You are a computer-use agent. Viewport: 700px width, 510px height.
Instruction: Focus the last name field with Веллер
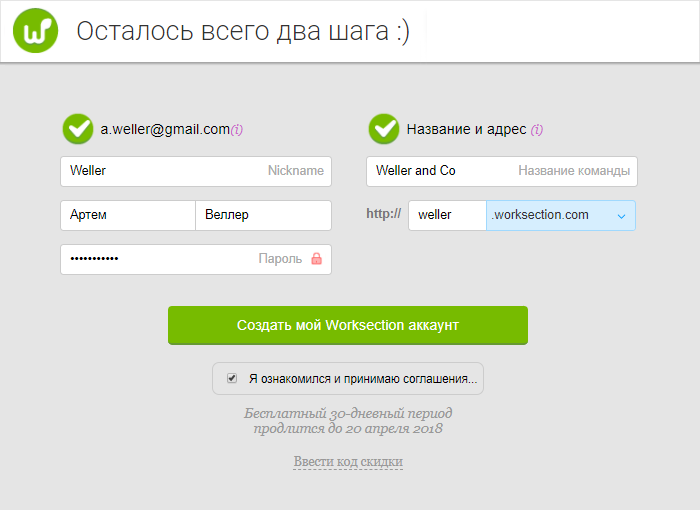[263, 215]
